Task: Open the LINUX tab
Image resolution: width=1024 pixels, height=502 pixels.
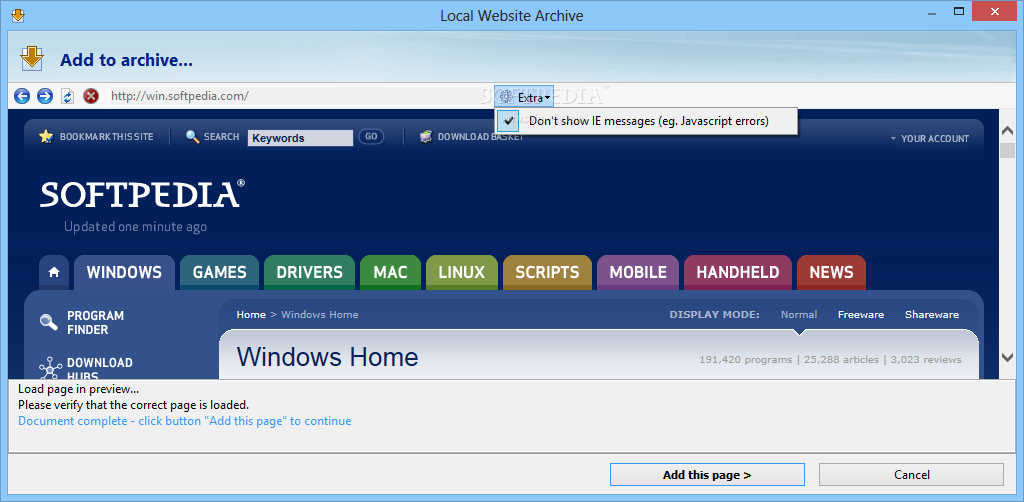Action: click(x=462, y=272)
